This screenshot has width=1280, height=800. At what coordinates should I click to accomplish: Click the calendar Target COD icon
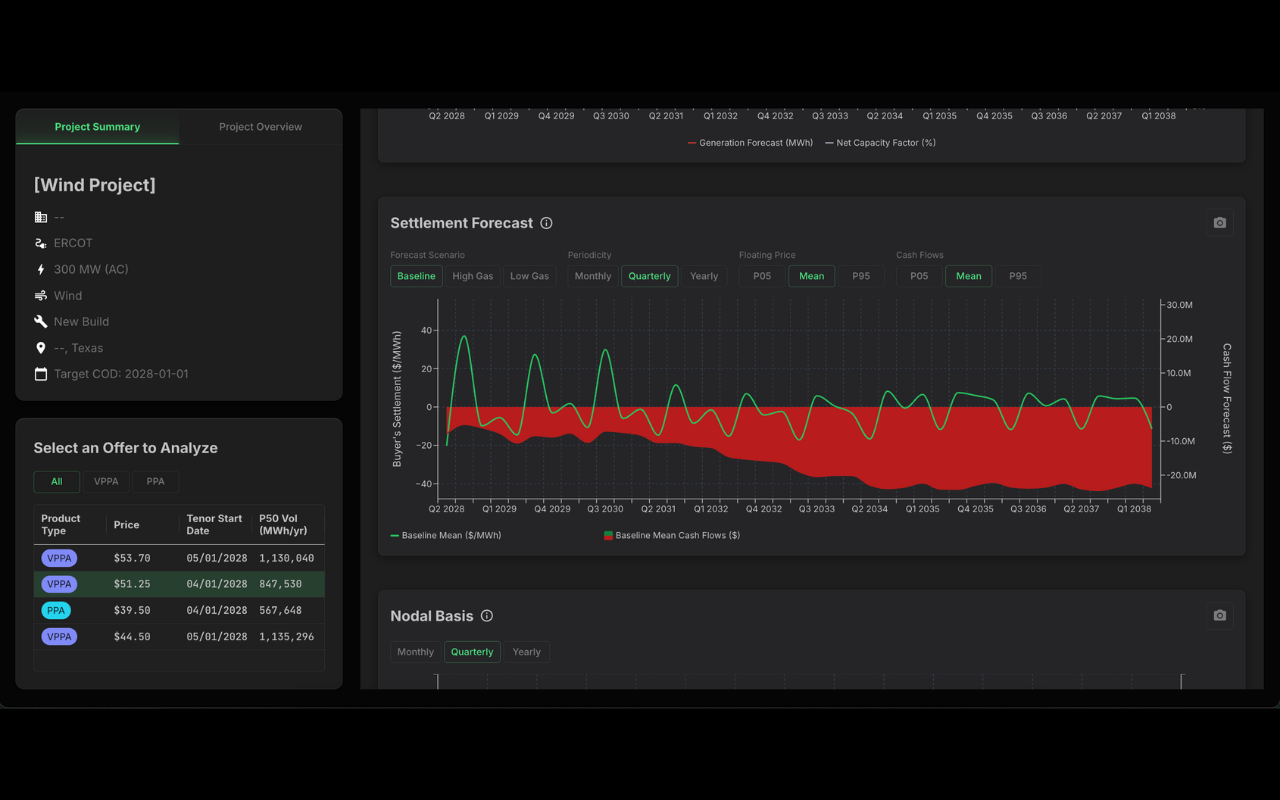41,374
